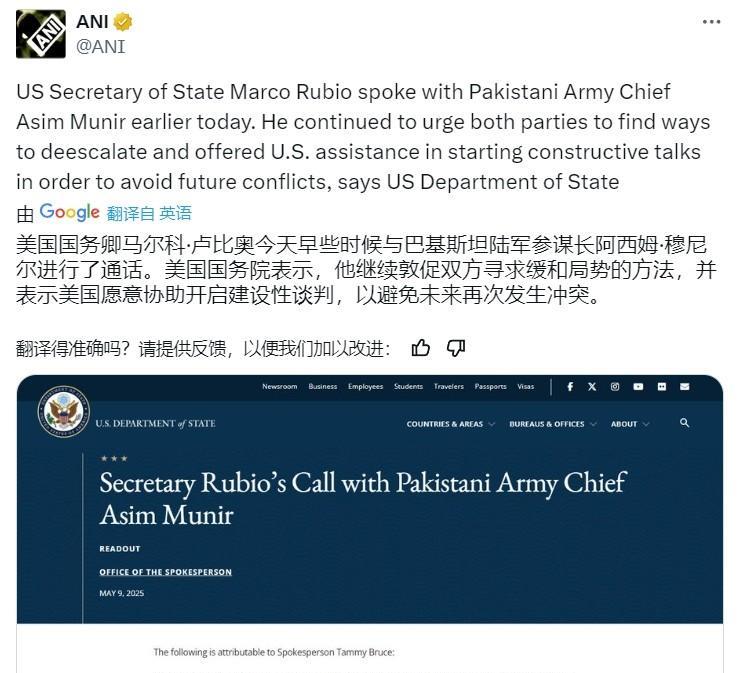Open the State Department Instagram icon
The image size is (744, 673).
[615, 387]
